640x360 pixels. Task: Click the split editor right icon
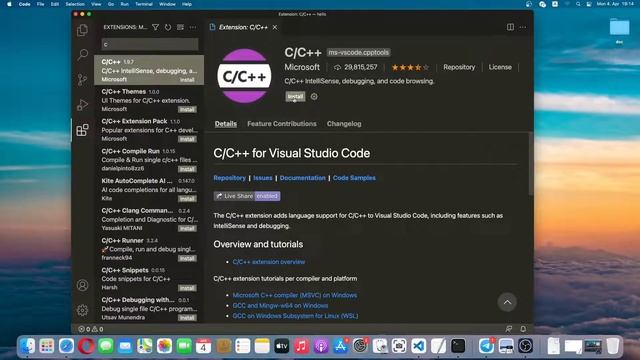coord(510,27)
